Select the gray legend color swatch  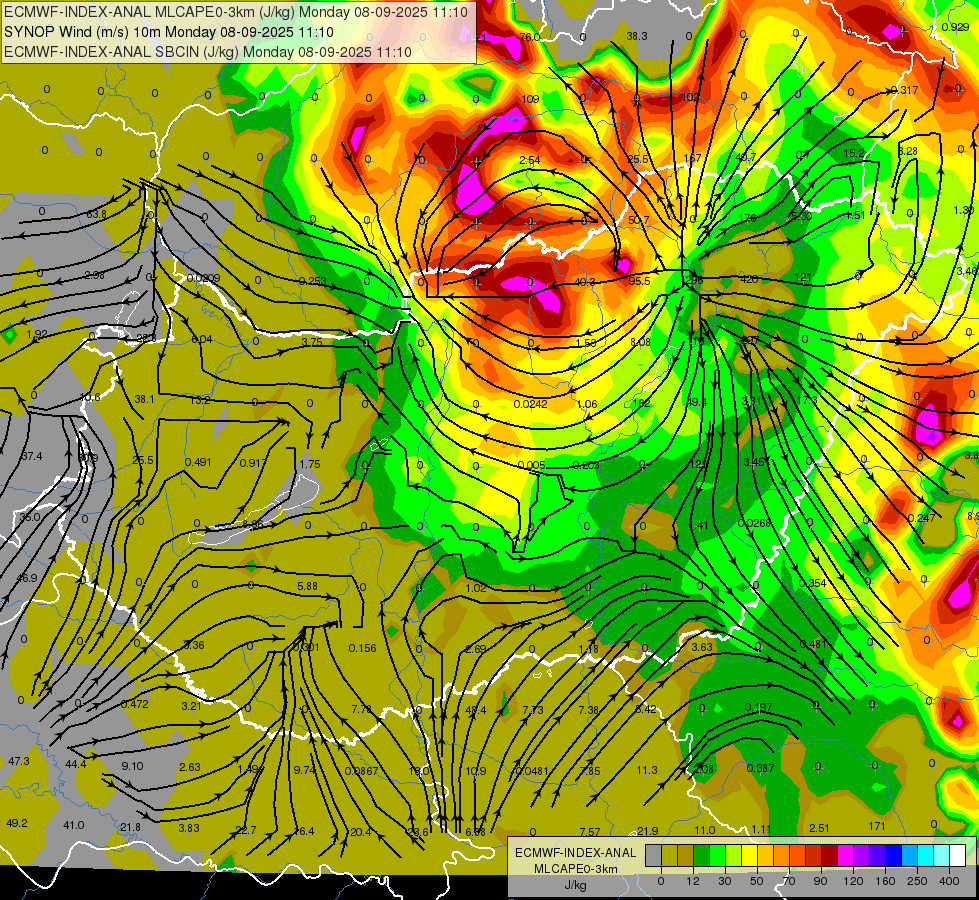(x=653, y=855)
